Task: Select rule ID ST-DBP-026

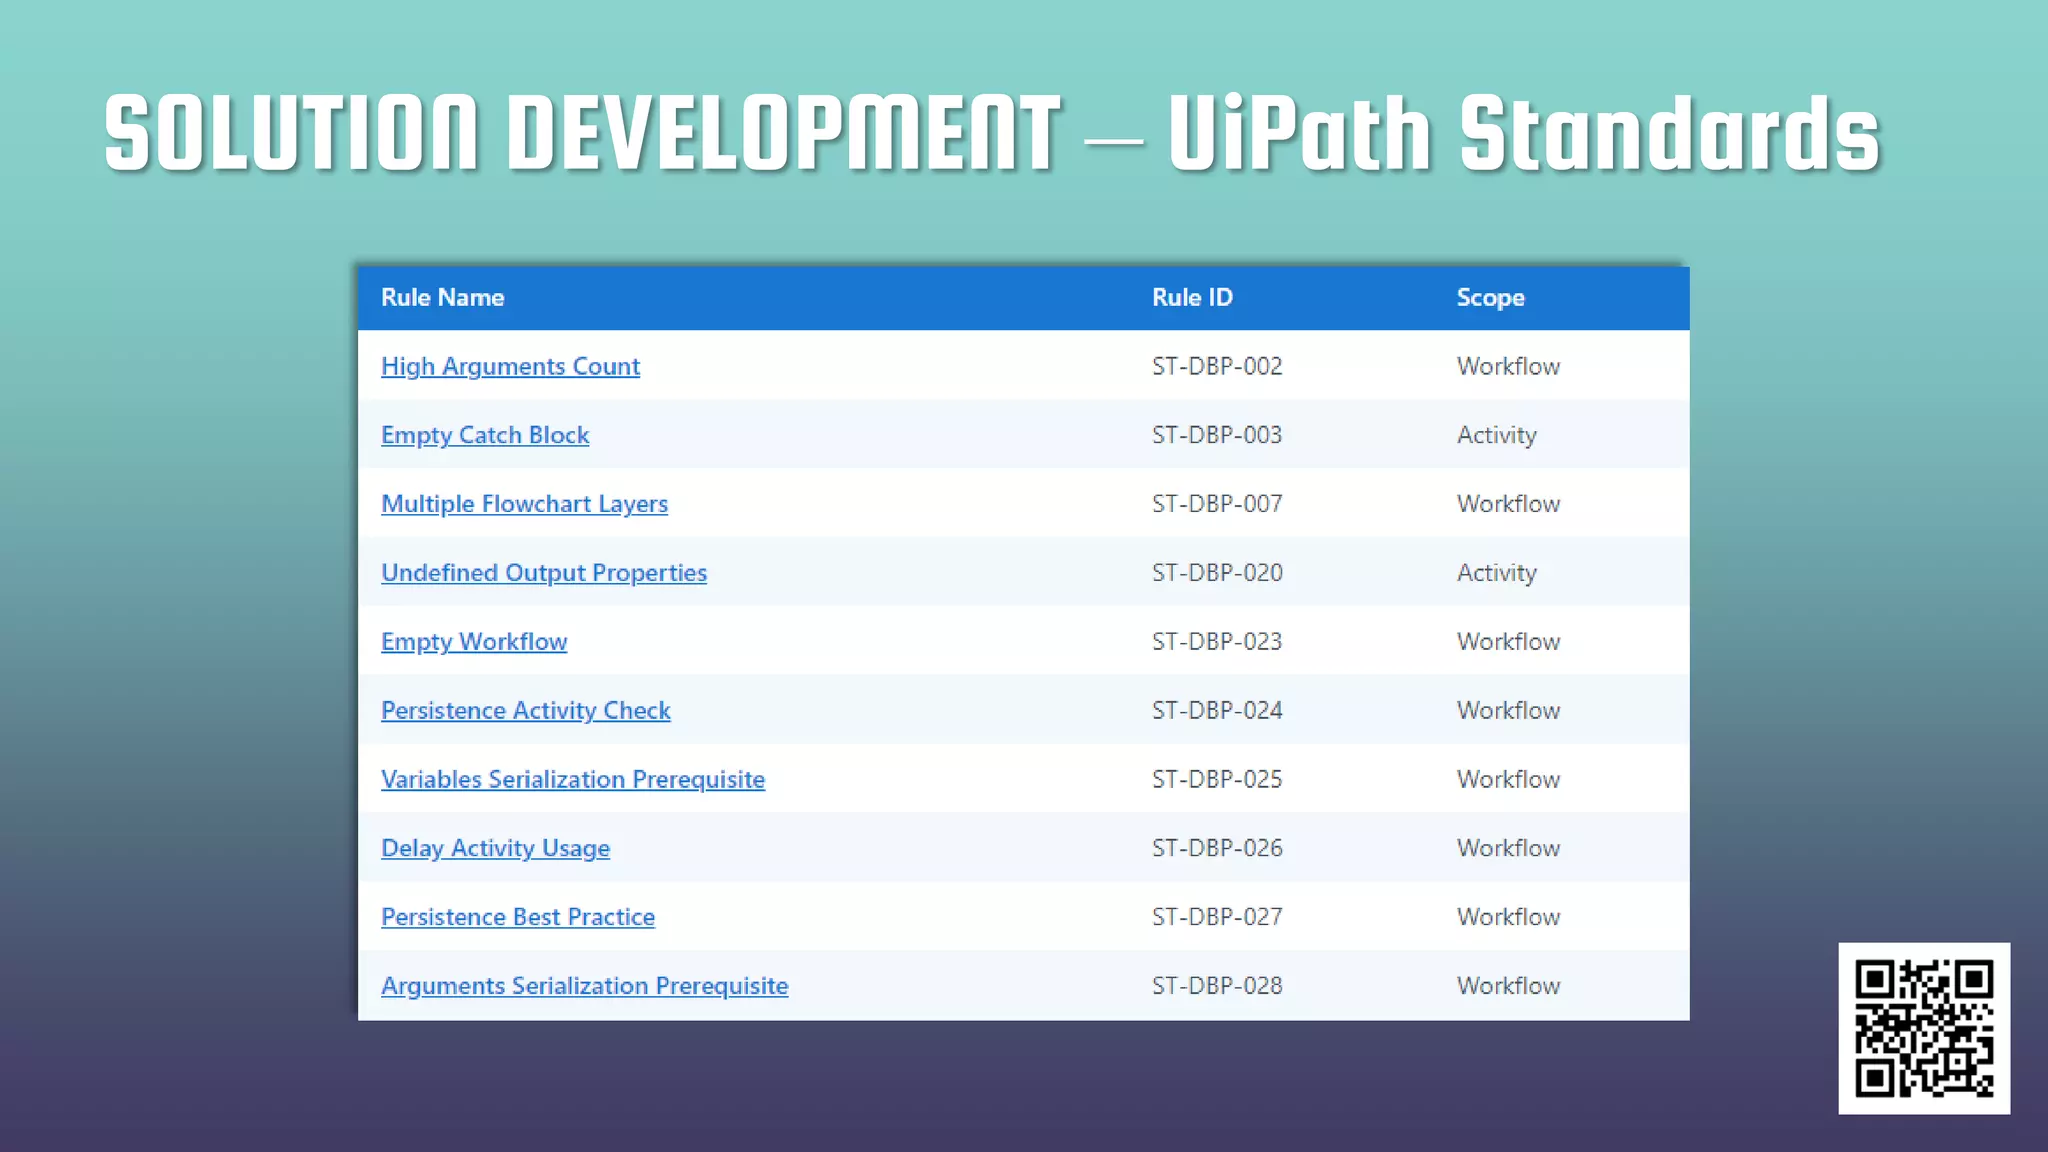Action: point(1217,849)
